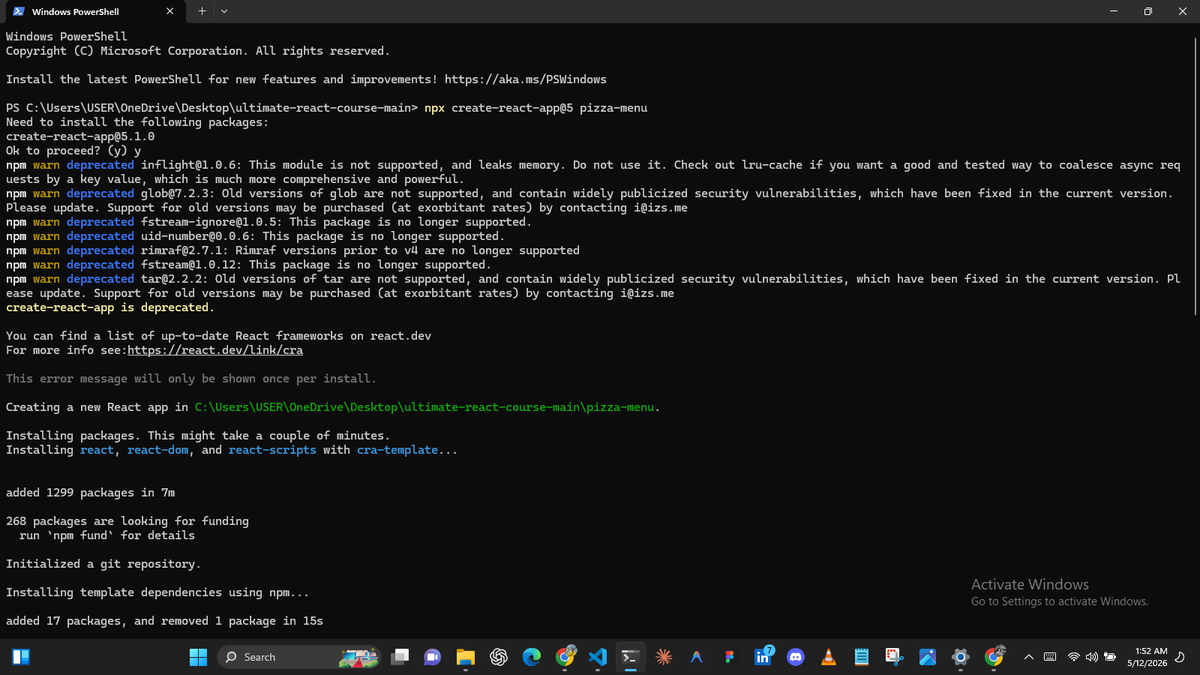Click the touch keyboard tray icon

click(1050, 657)
